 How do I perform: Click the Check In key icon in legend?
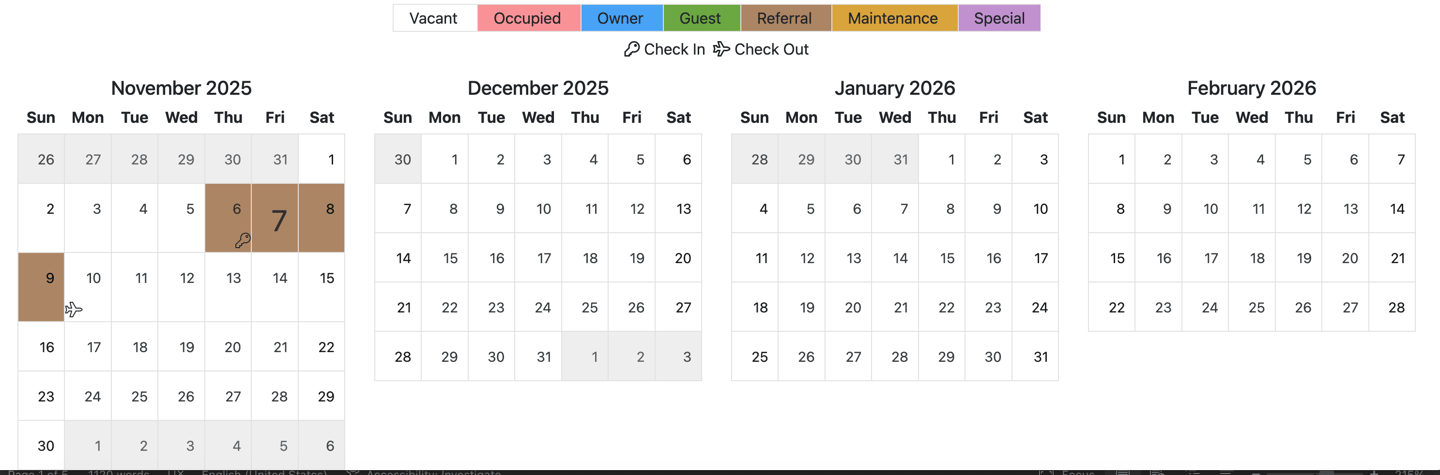pyautogui.click(x=631, y=49)
